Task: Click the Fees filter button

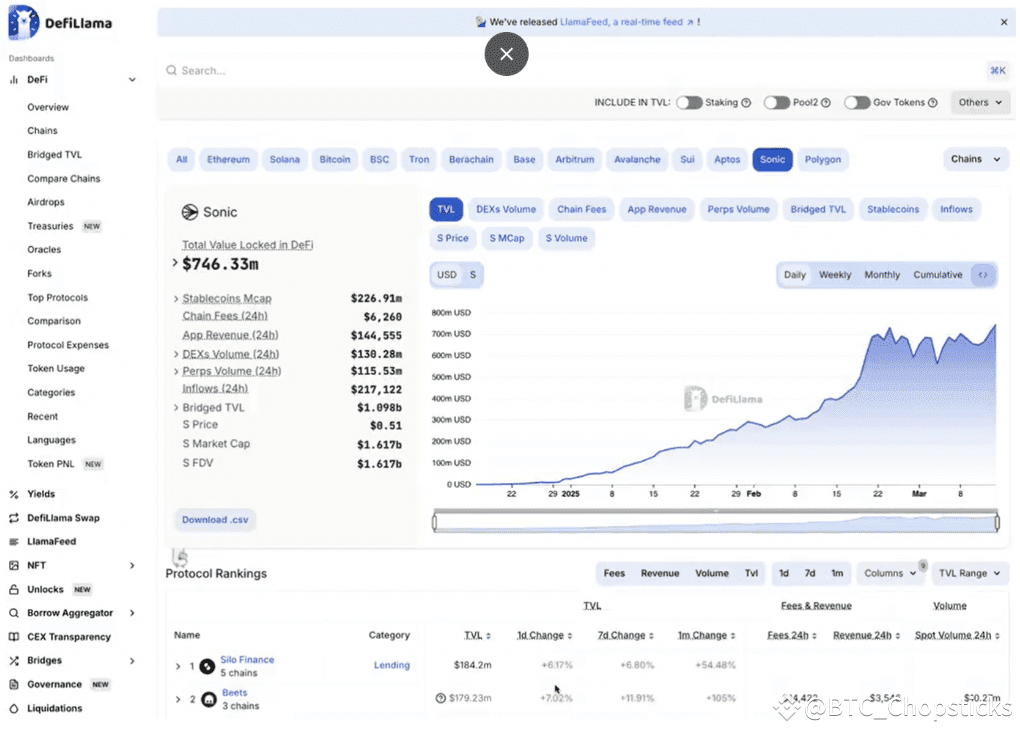Action: (x=614, y=574)
